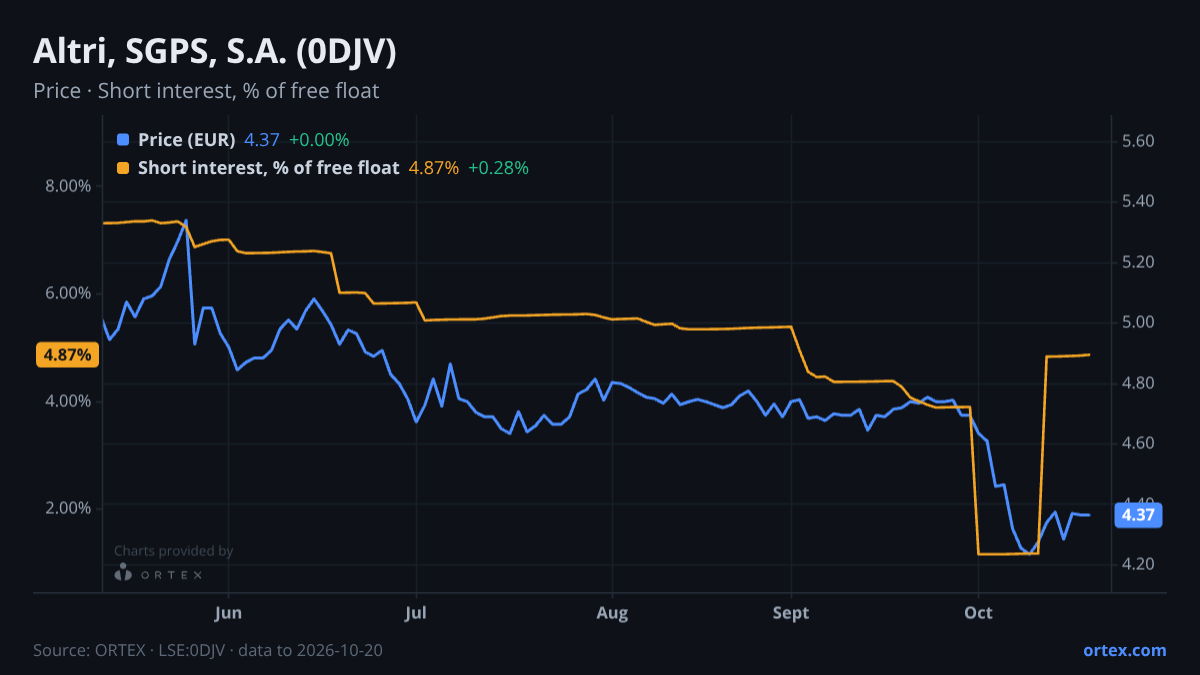Image resolution: width=1200 pixels, height=675 pixels.
Task: Click the 4.60 right axis label
Action: 1139,443
